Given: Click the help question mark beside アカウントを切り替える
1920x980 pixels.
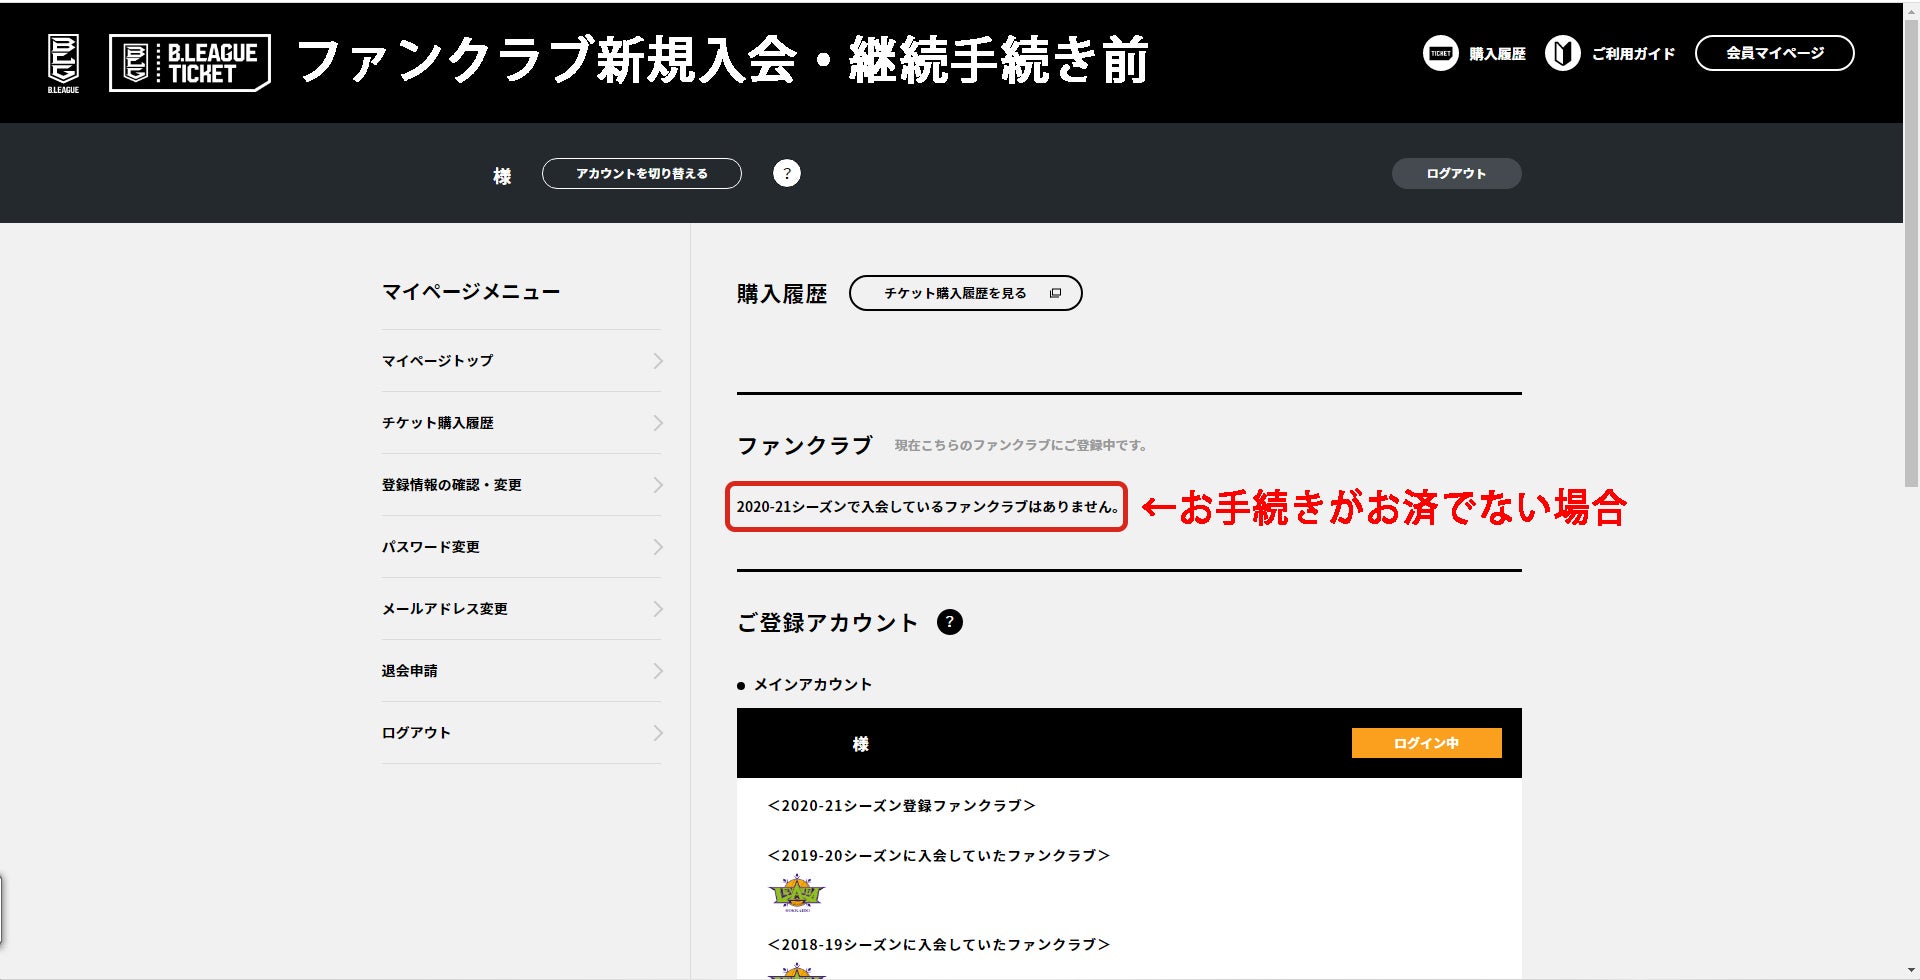Looking at the screenshot, I should point(787,174).
